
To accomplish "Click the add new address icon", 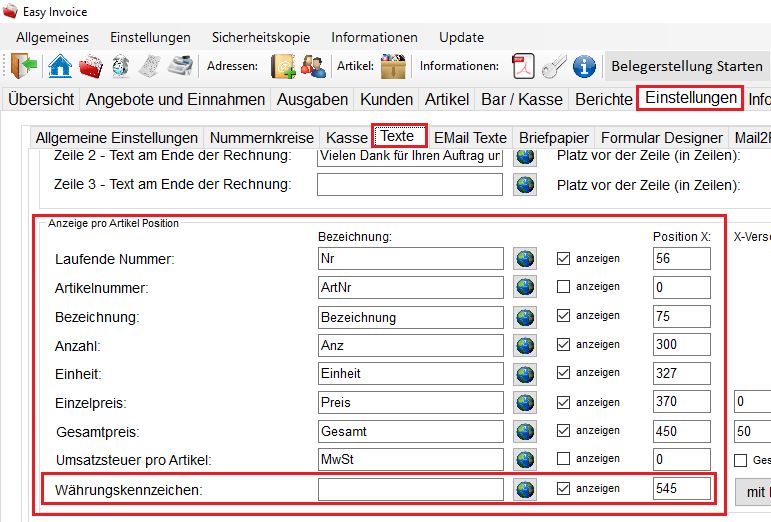I will (282, 67).
